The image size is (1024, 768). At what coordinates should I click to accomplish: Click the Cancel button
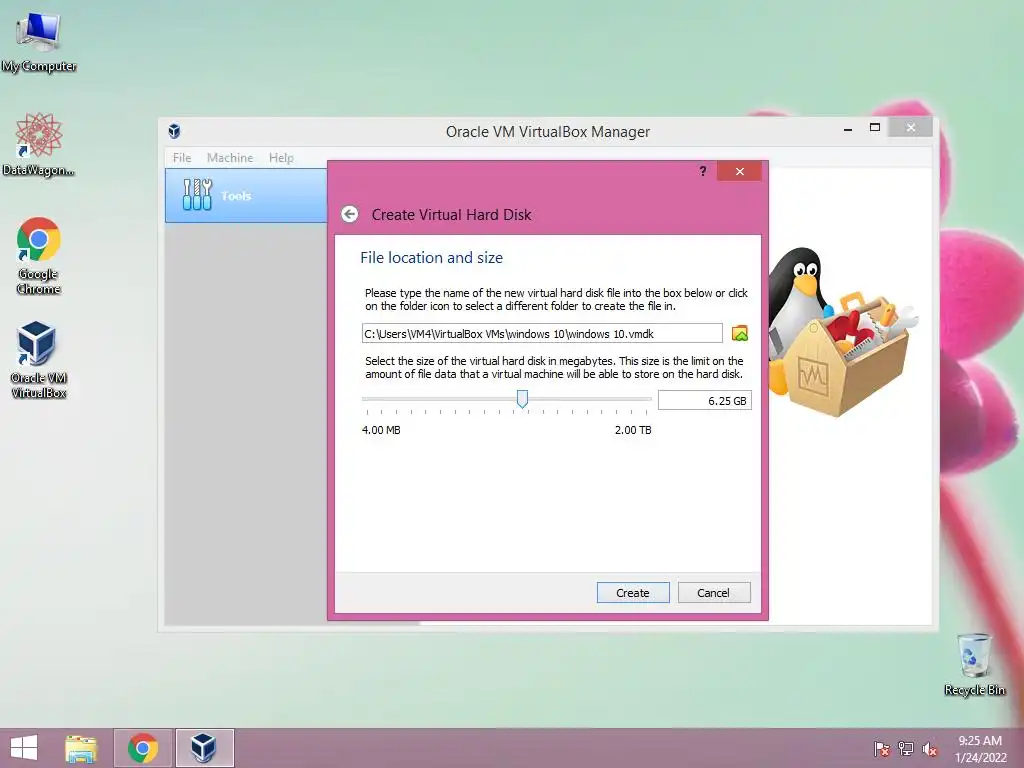(713, 592)
